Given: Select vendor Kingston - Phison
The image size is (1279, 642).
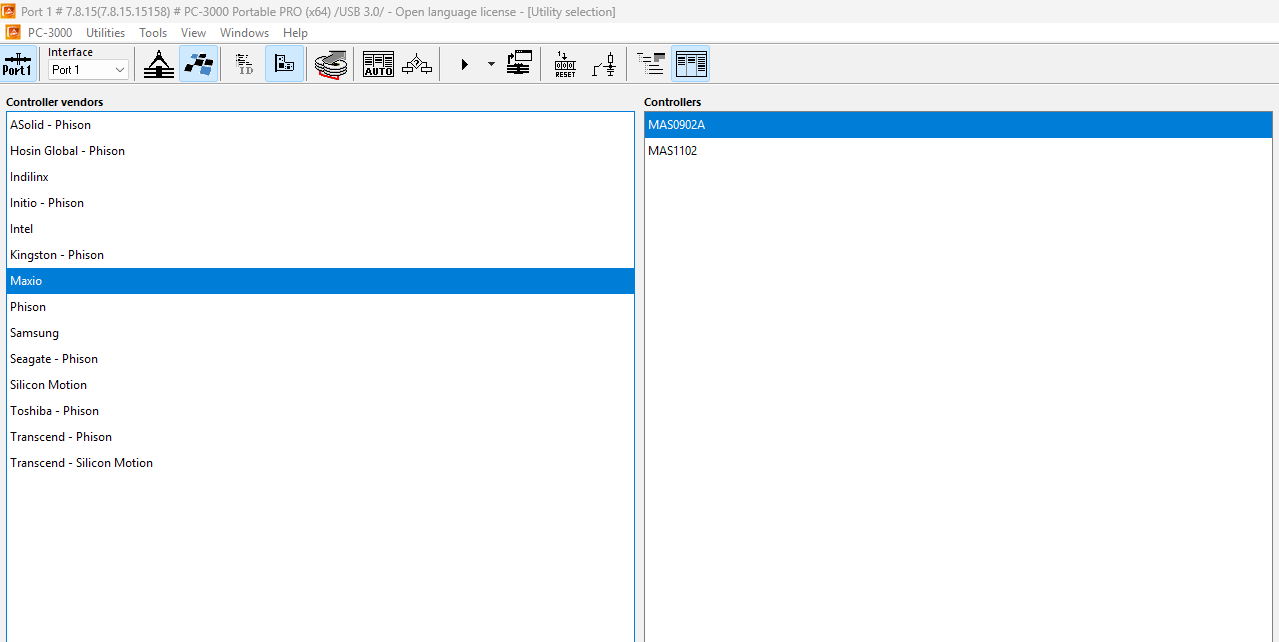Looking at the screenshot, I should pos(320,255).
